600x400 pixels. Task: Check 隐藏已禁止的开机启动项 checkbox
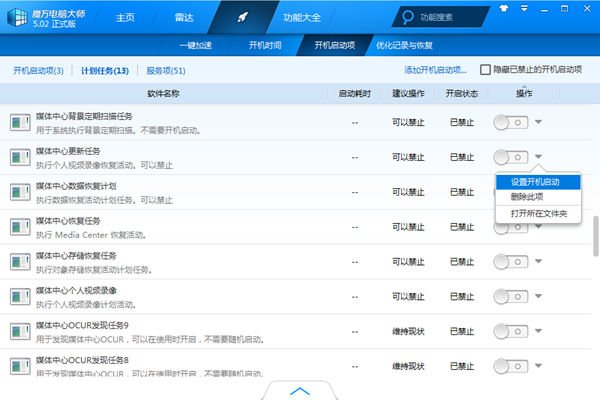point(486,70)
